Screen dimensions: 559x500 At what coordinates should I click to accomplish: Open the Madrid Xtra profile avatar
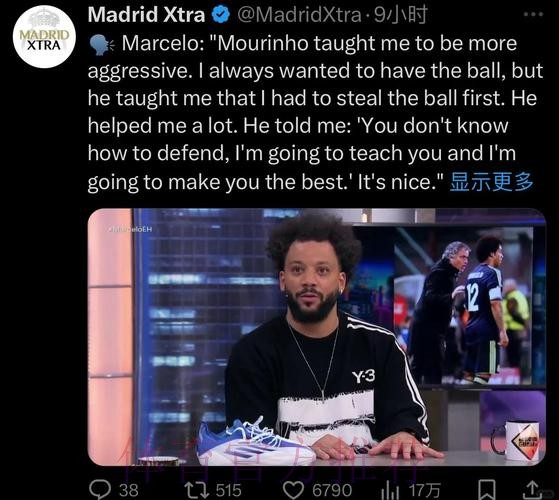(x=44, y=37)
